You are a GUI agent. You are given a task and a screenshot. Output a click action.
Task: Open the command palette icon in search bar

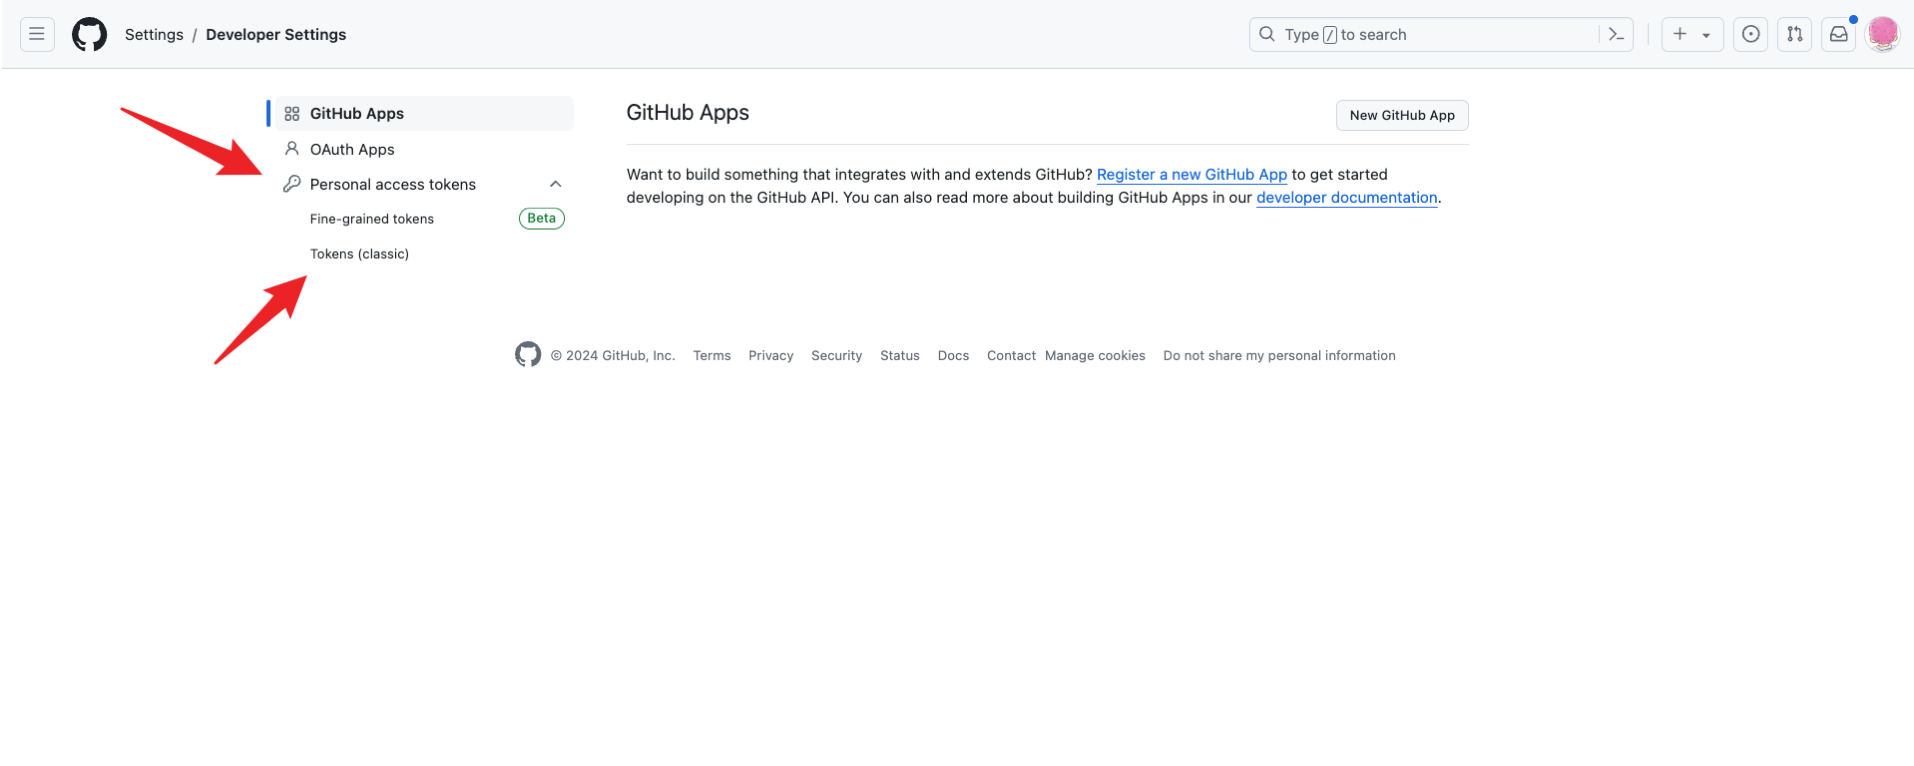1616,34
